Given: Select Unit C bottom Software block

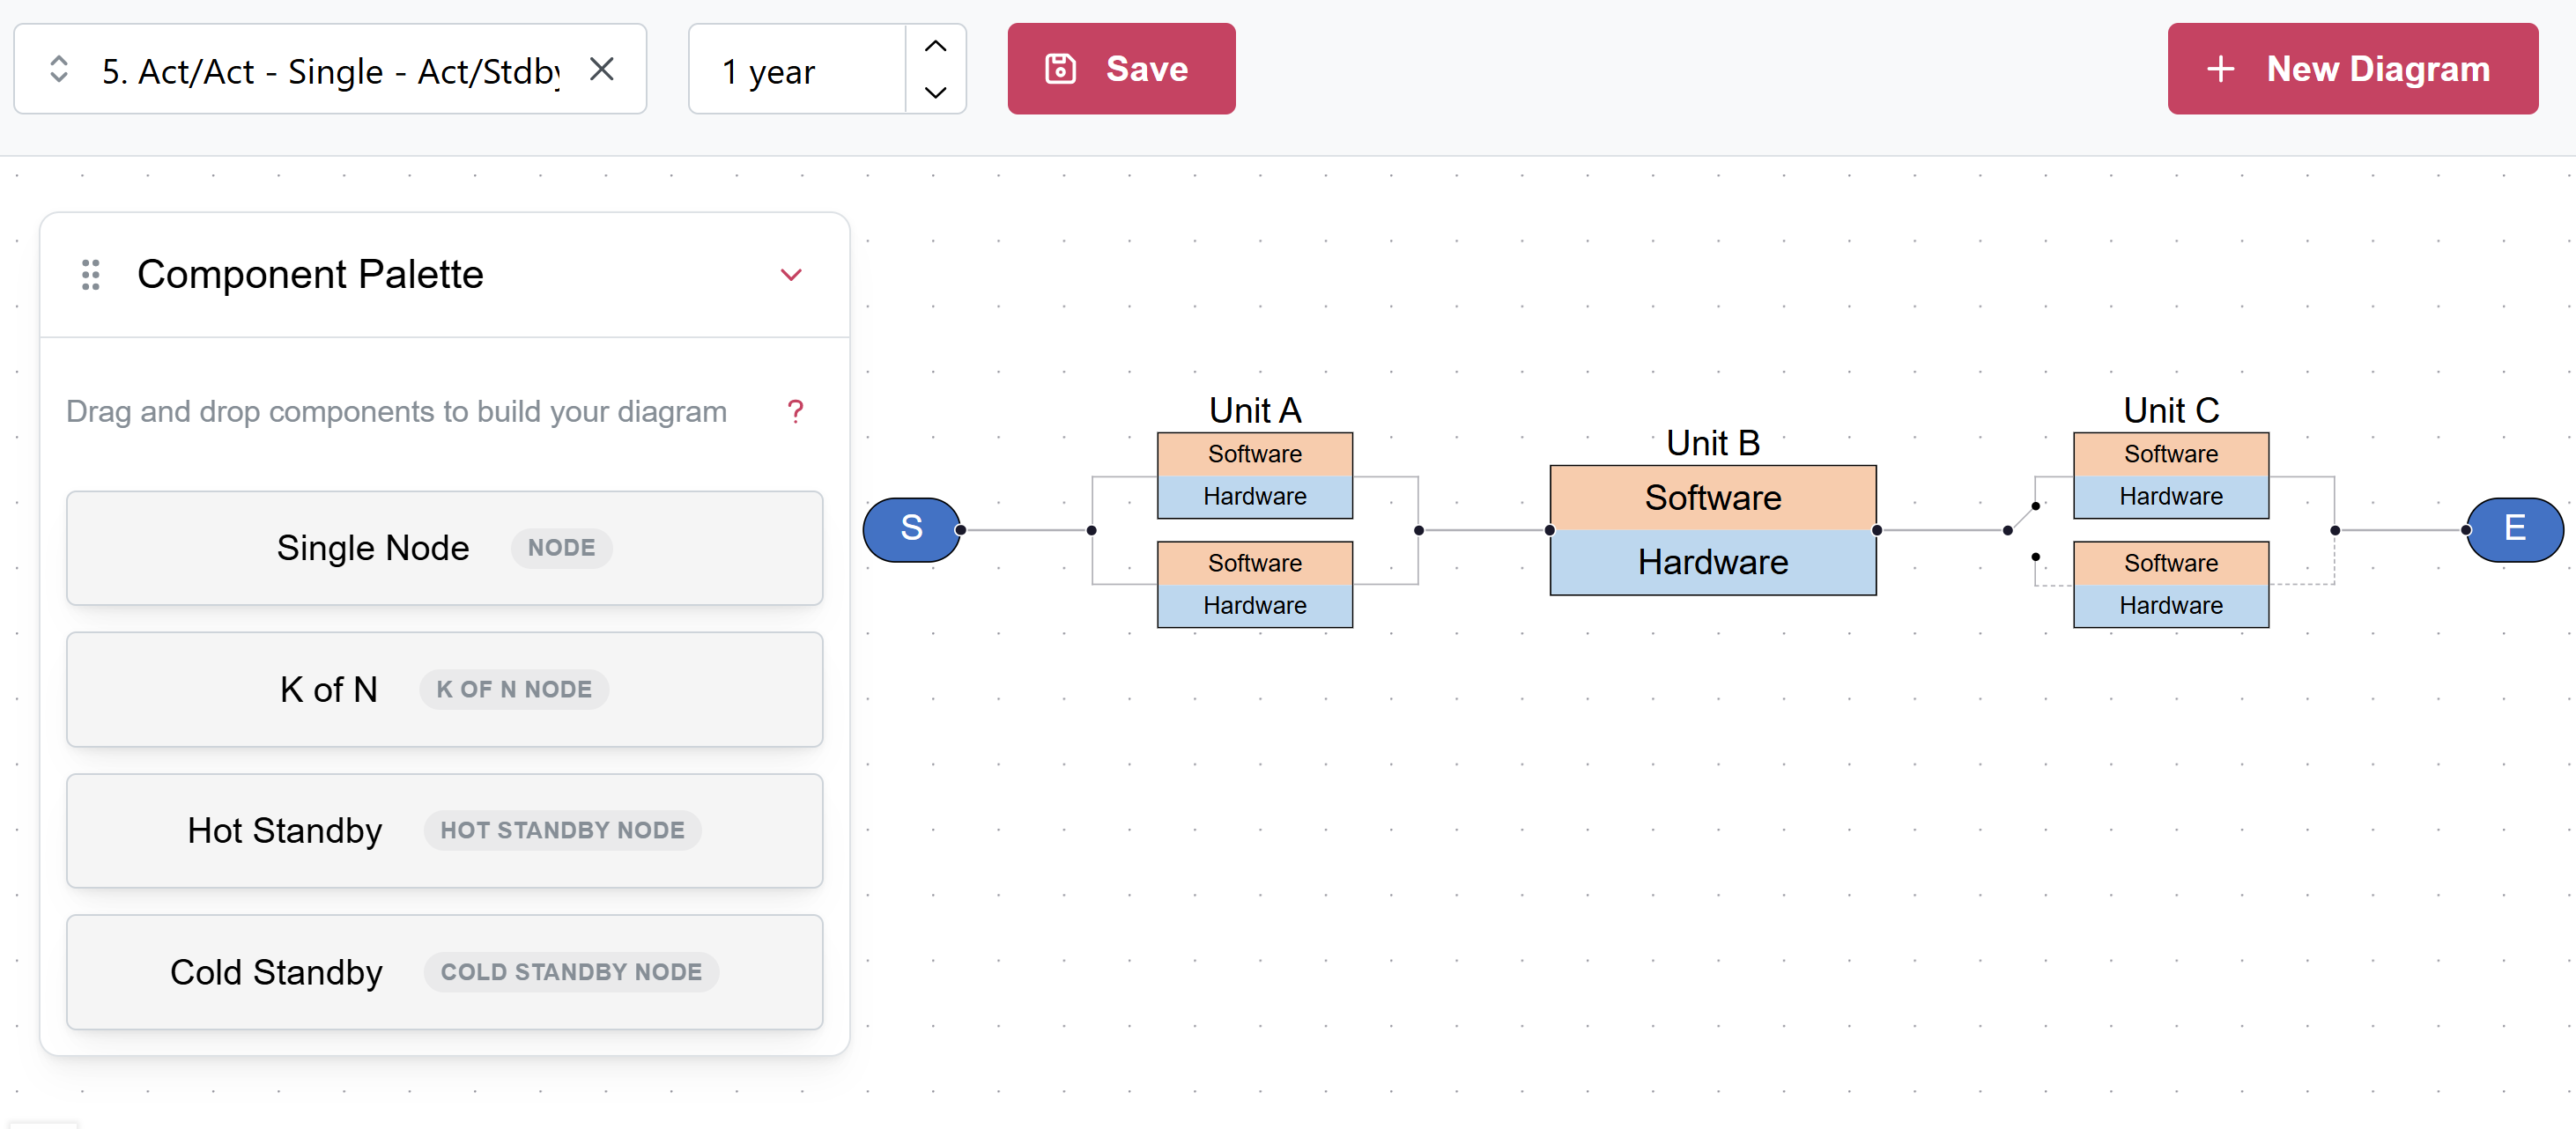Looking at the screenshot, I should click(2171, 563).
